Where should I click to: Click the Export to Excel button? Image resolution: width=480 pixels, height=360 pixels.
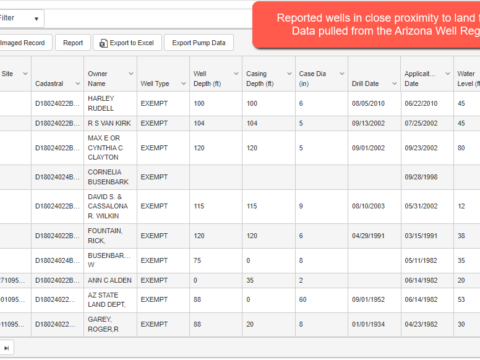(x=127, y=43)
